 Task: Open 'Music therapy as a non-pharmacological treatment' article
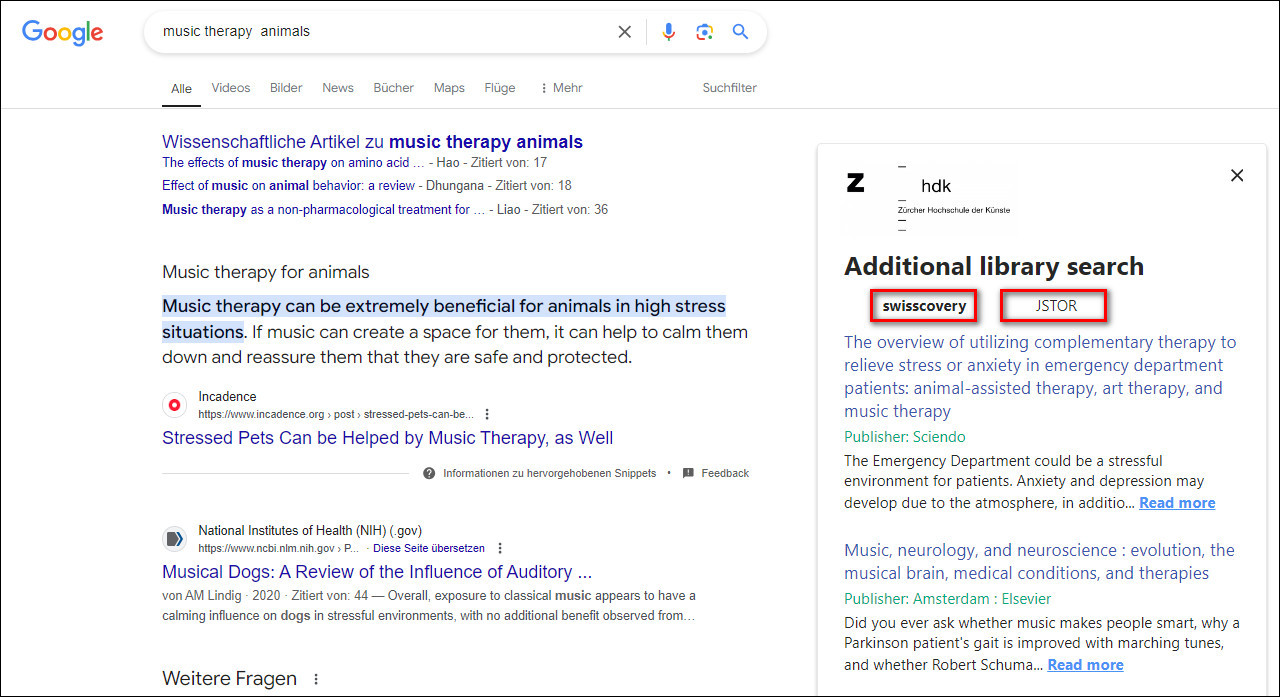pyautogui.click(x=324, y=209)
